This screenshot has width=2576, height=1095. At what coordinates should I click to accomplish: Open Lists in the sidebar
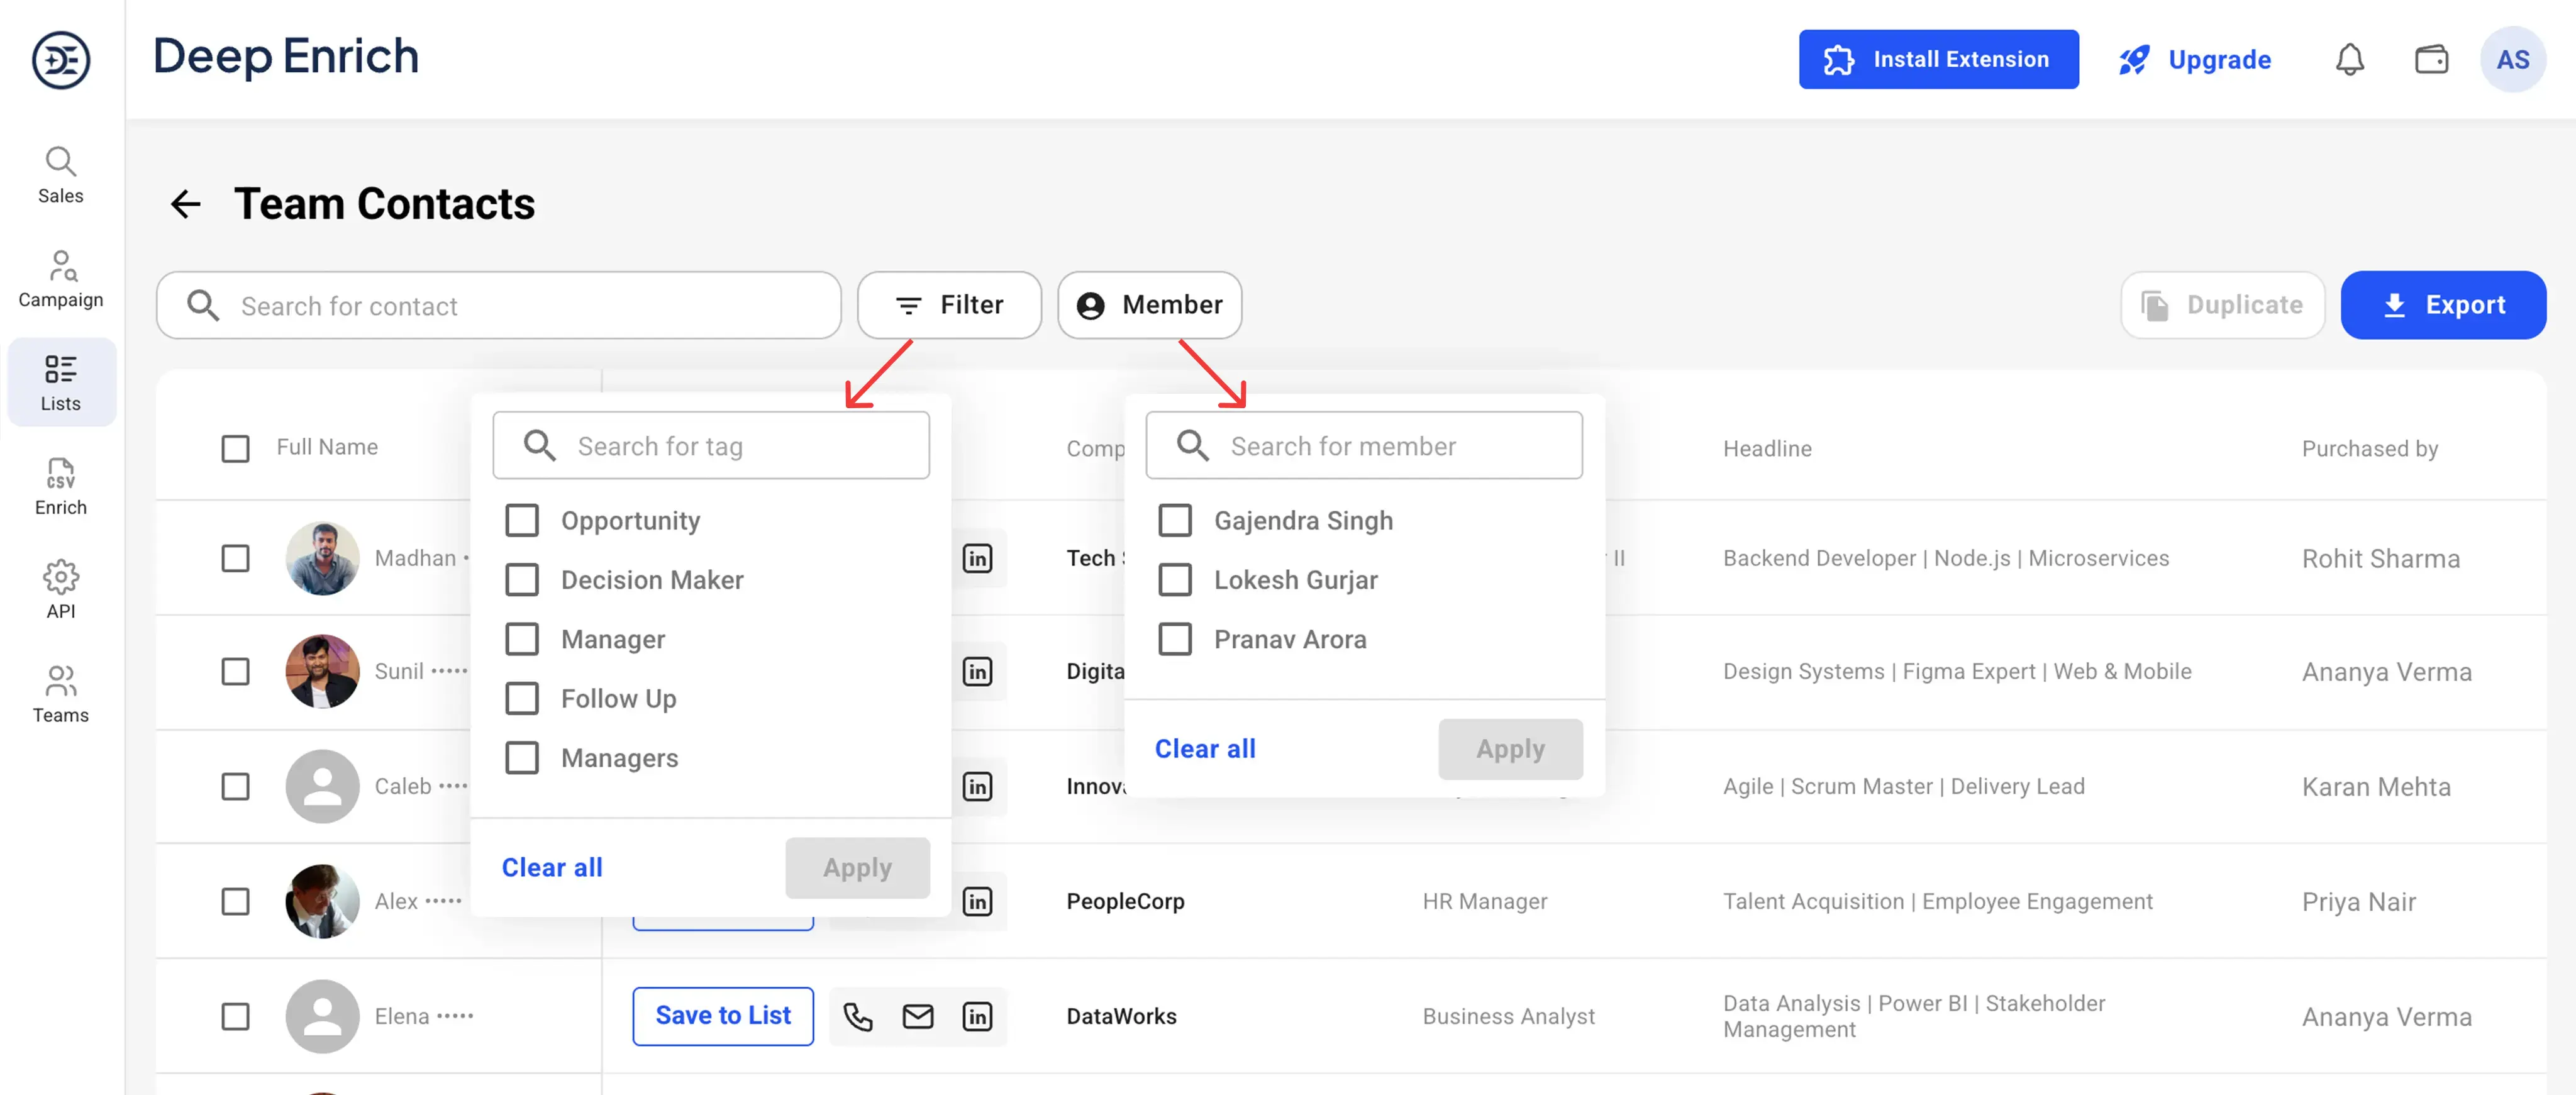tap(61, 382)
